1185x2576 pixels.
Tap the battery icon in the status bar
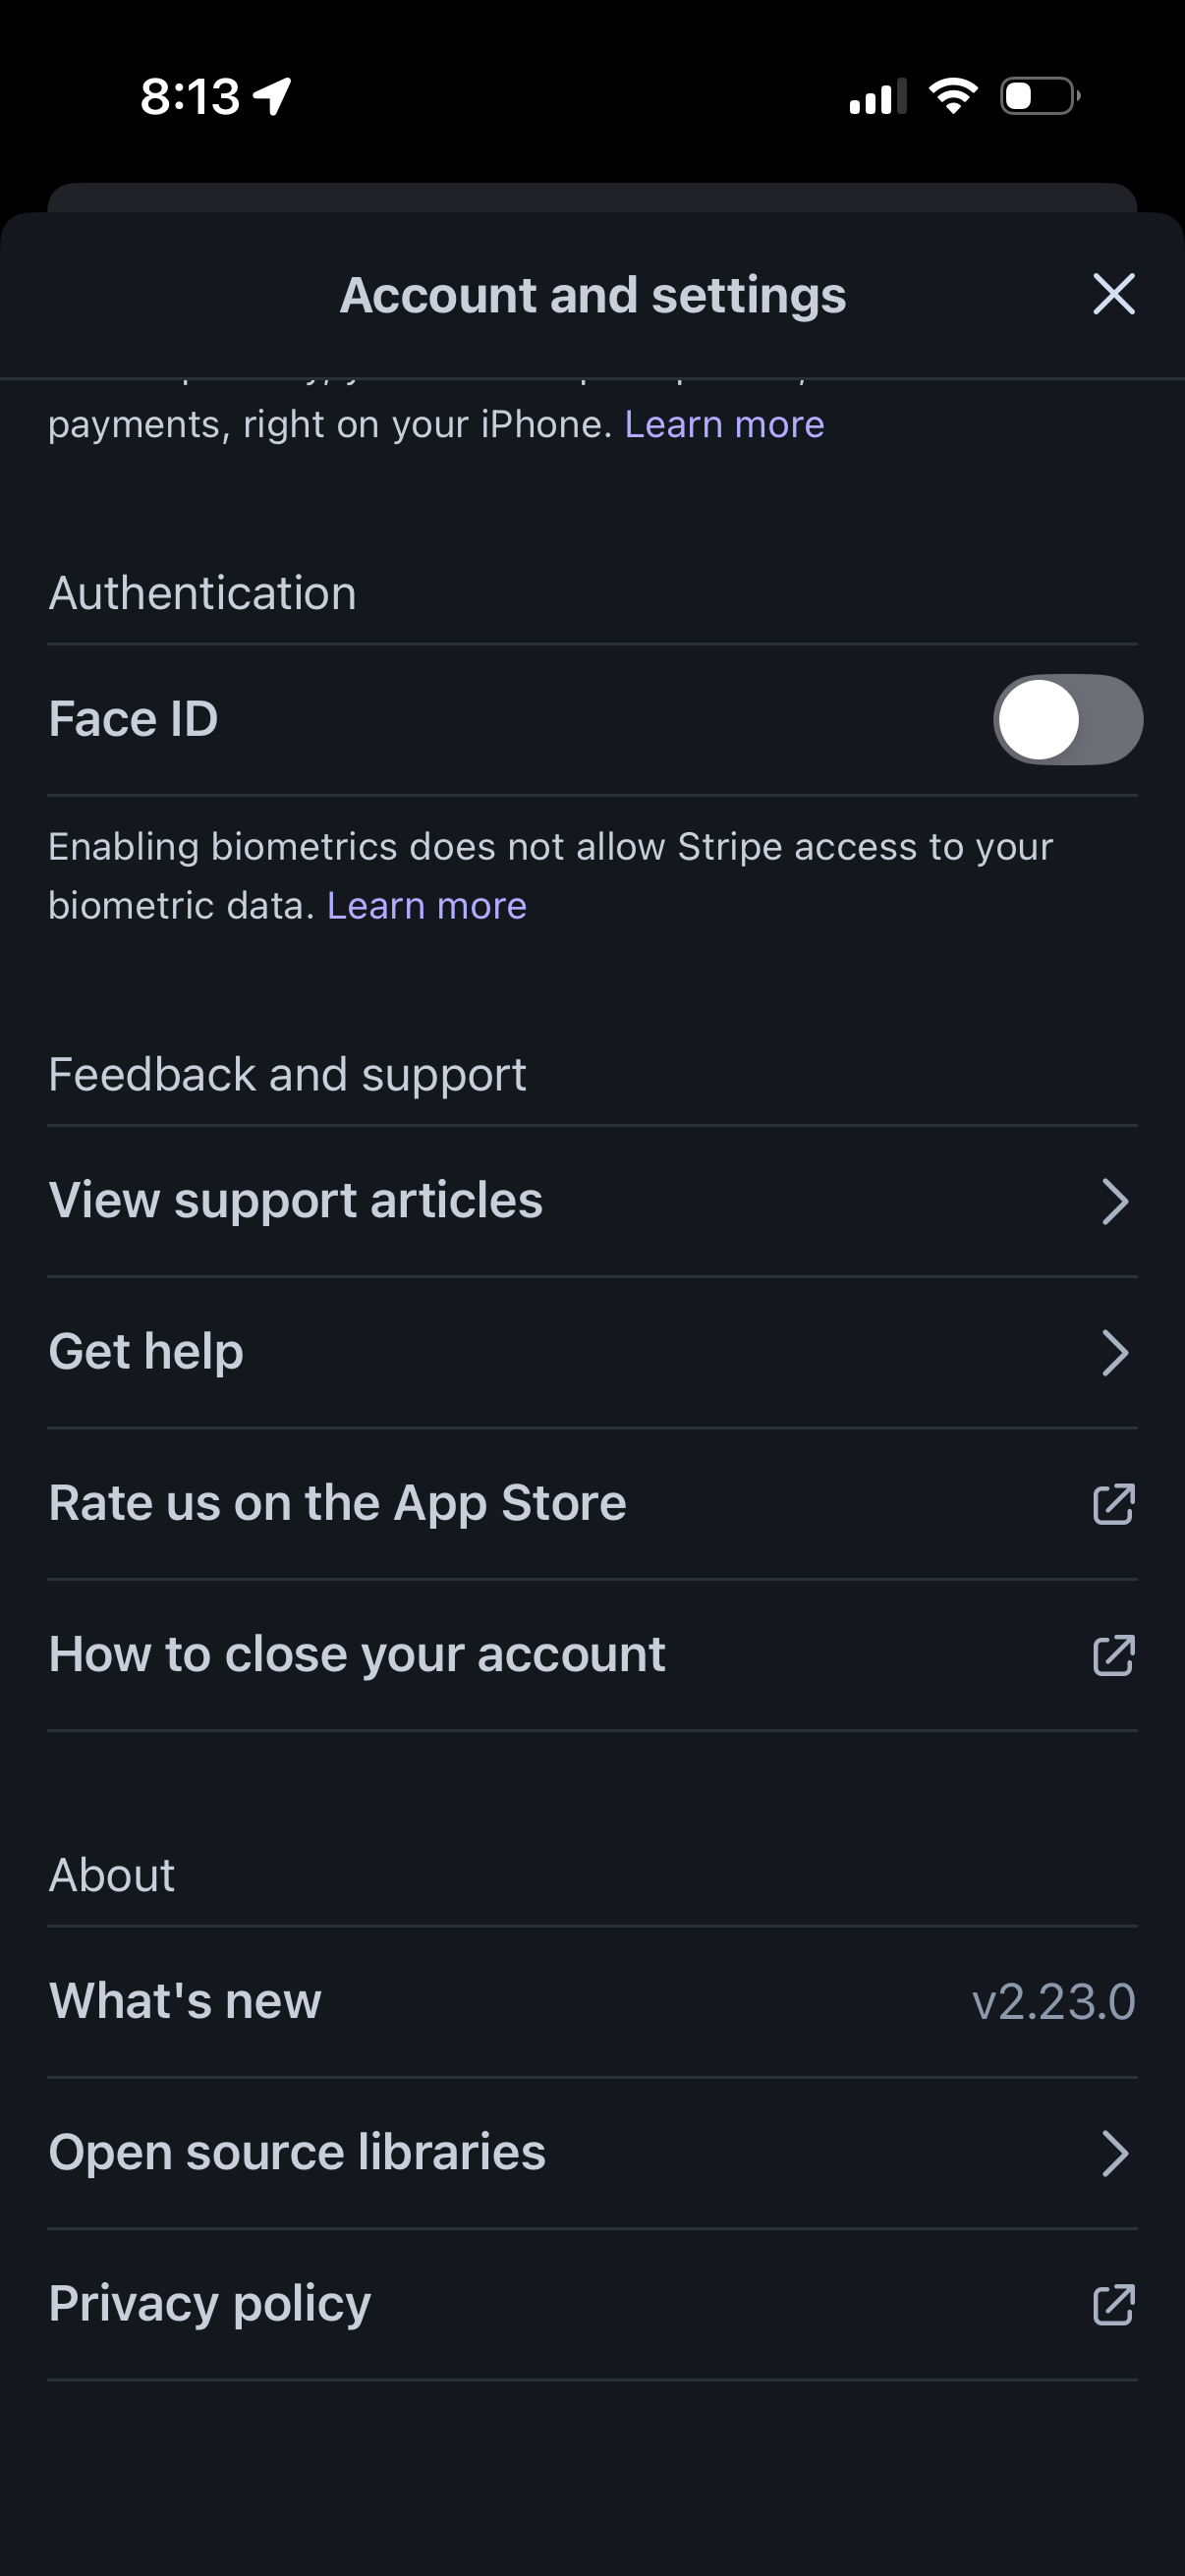1036,95
